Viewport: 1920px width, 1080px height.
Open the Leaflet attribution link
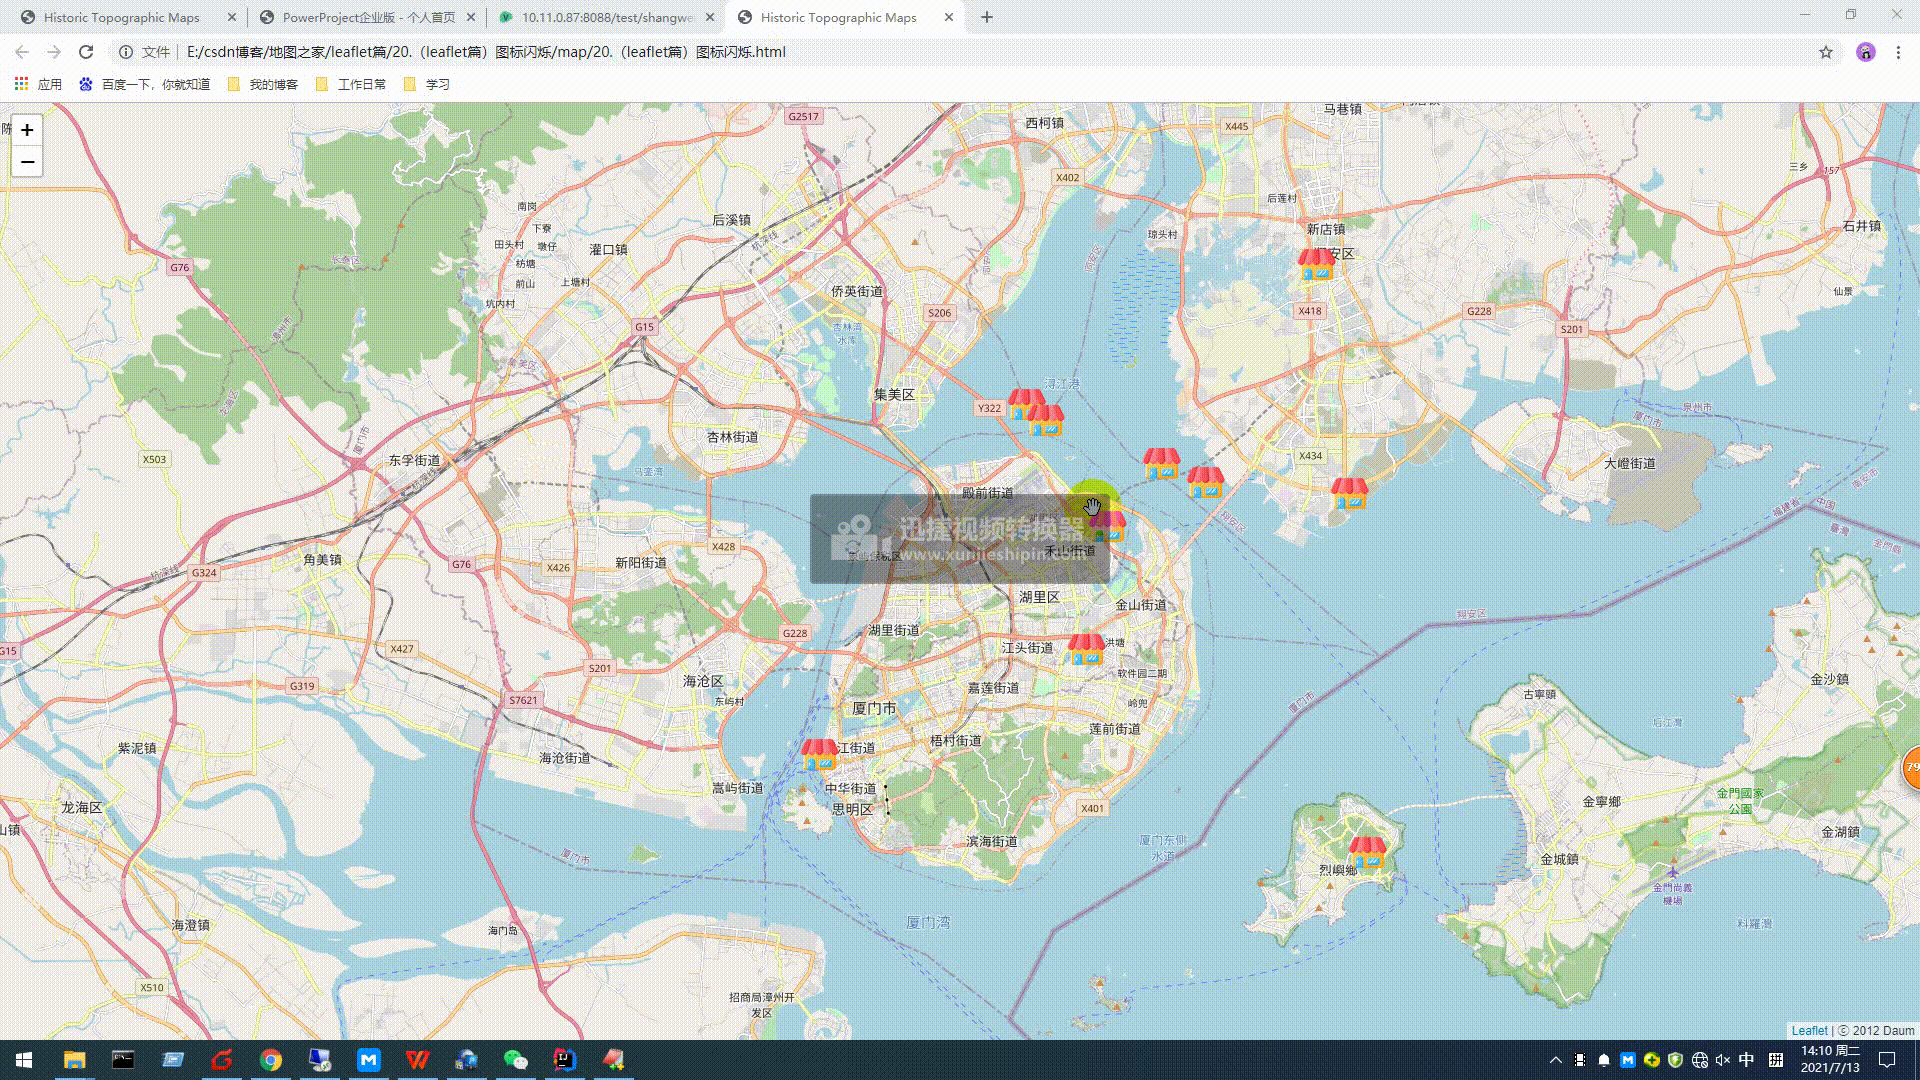pos(1808,1030)
